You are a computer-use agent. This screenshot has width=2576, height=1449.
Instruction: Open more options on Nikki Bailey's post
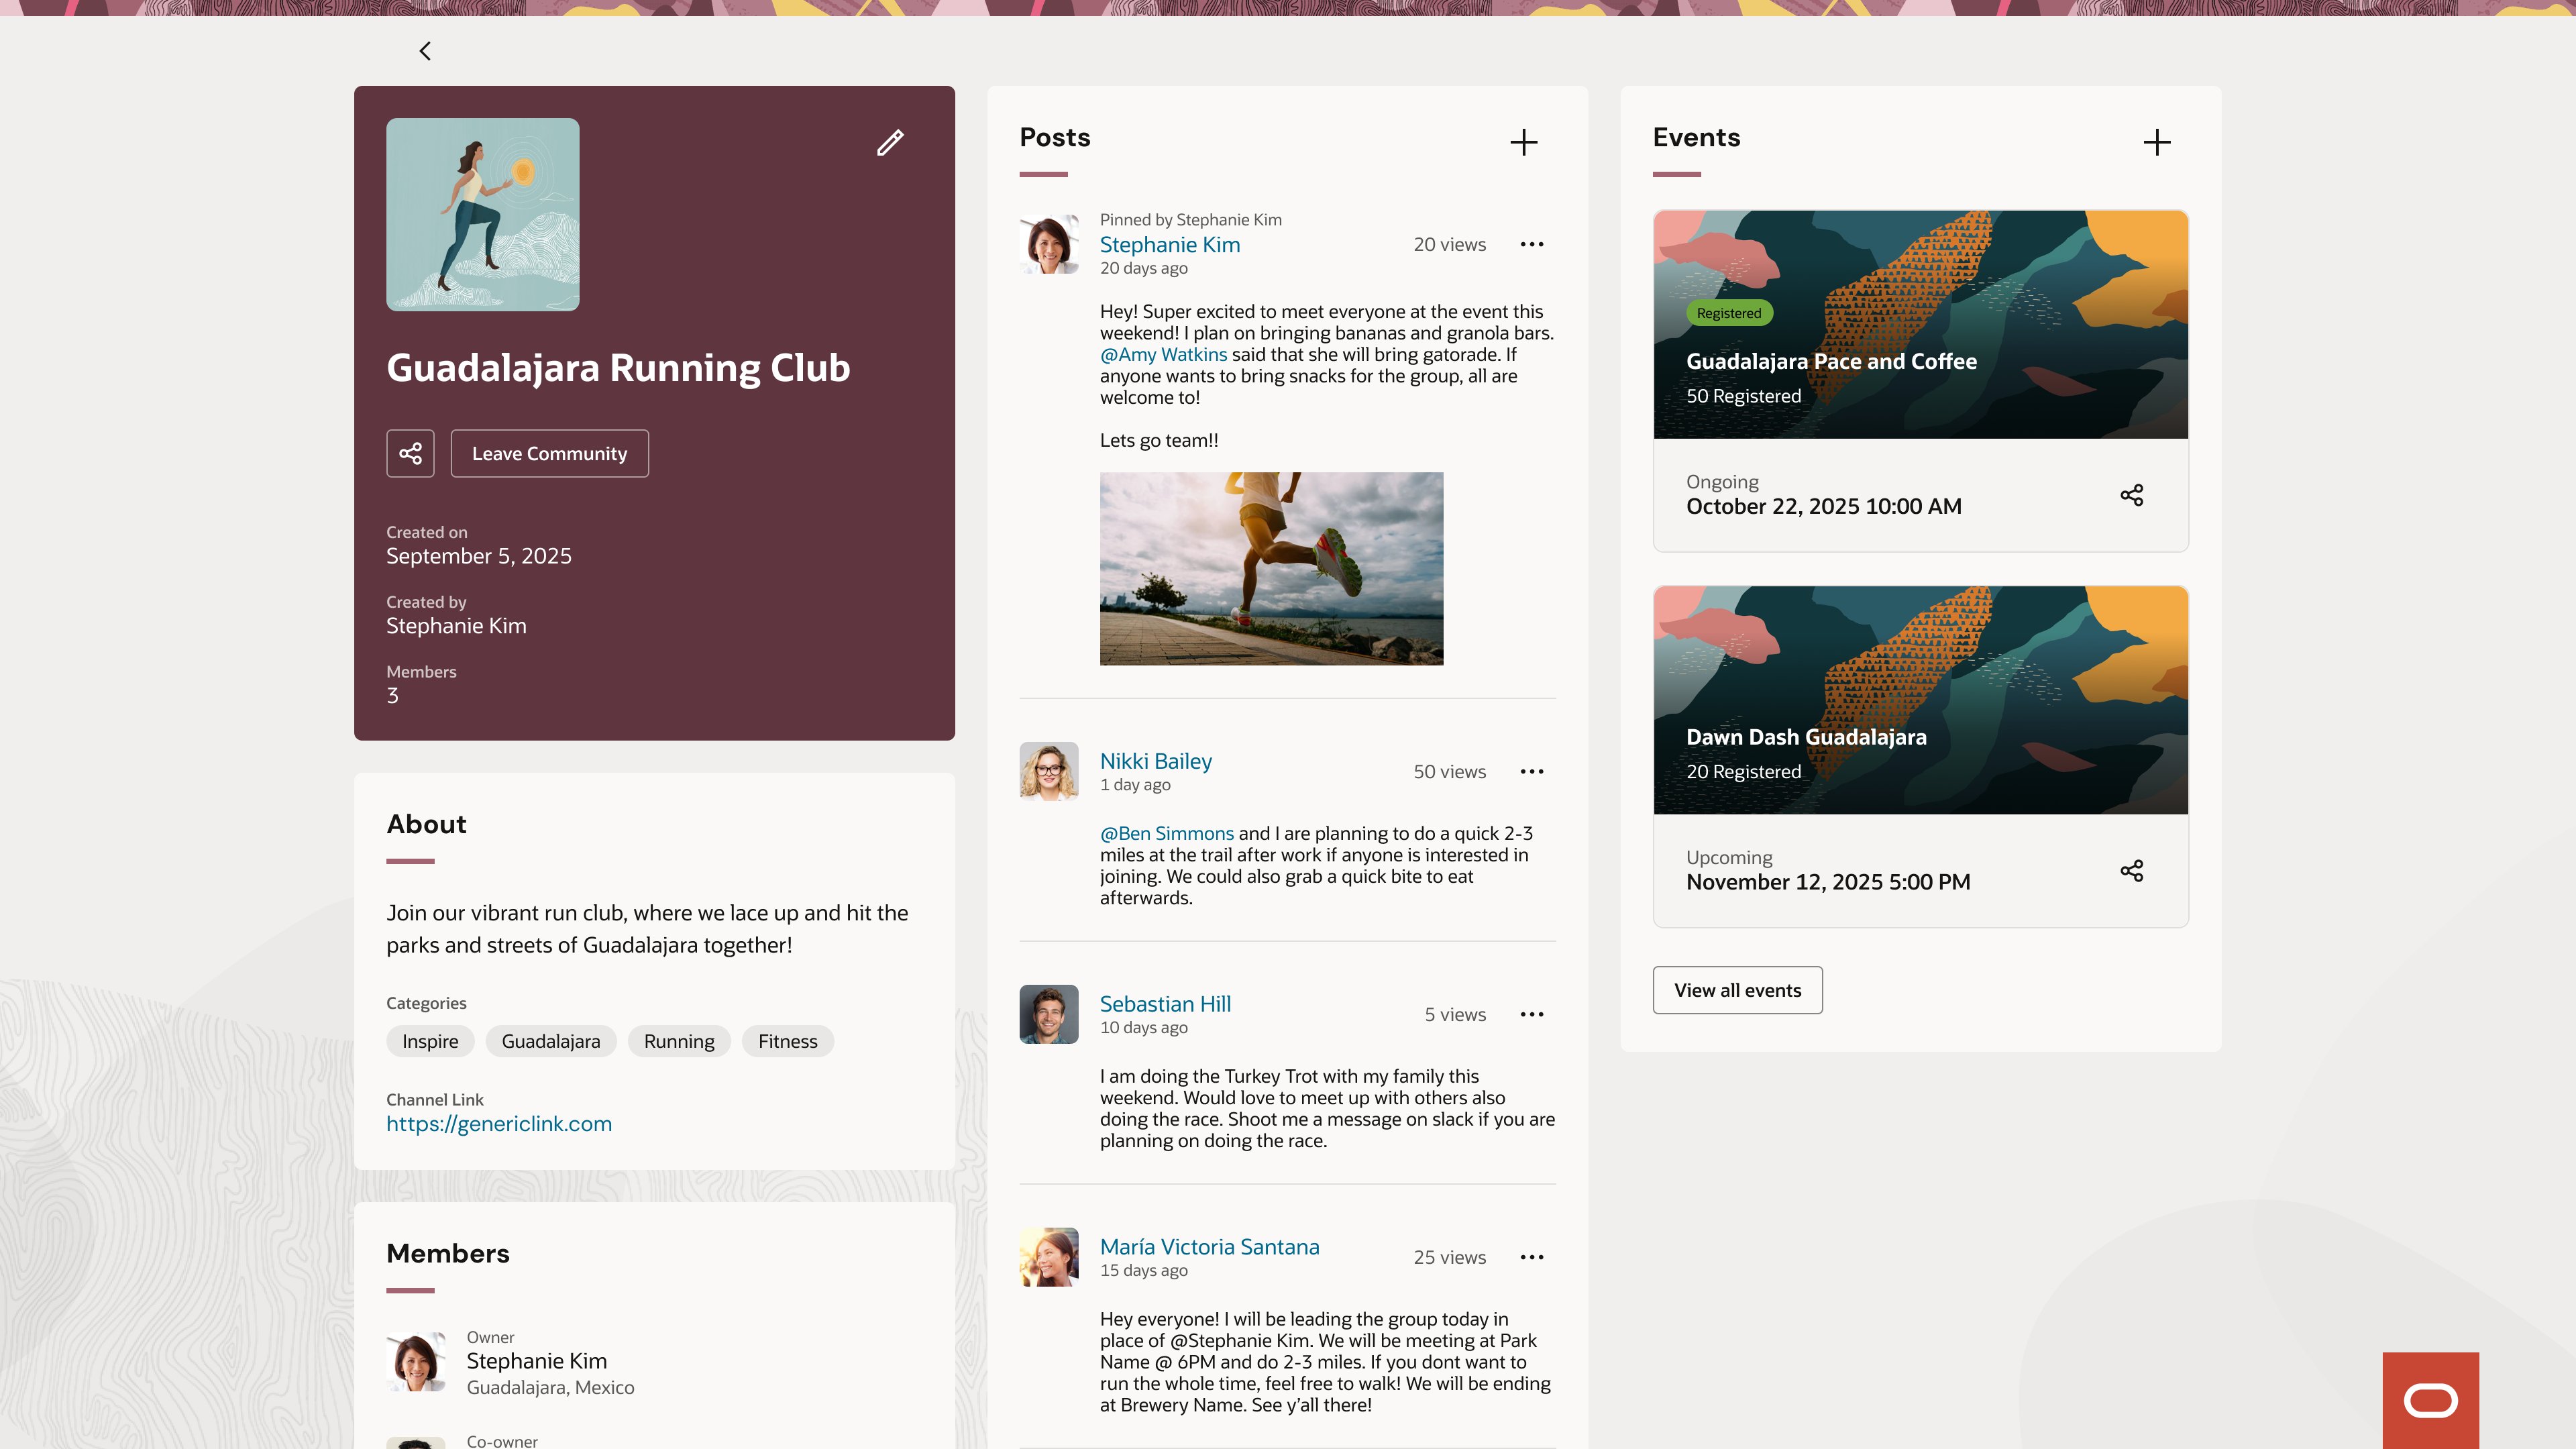pos(1532,771)
